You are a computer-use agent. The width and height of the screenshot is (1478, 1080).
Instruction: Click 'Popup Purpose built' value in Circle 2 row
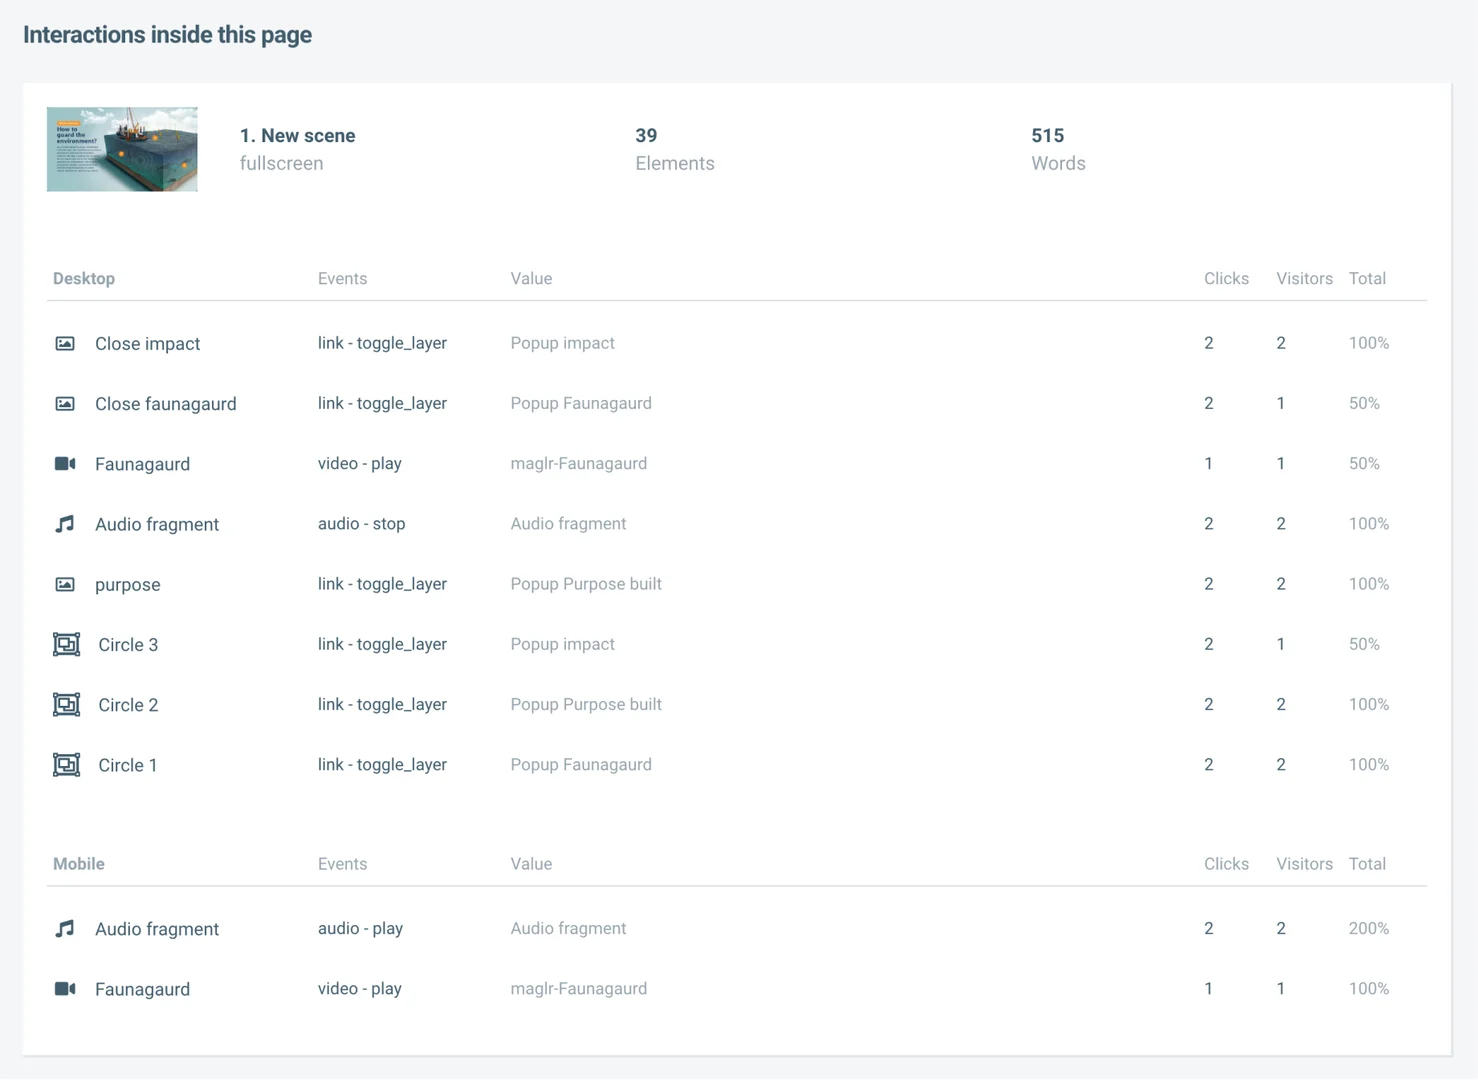coord(586,705)
